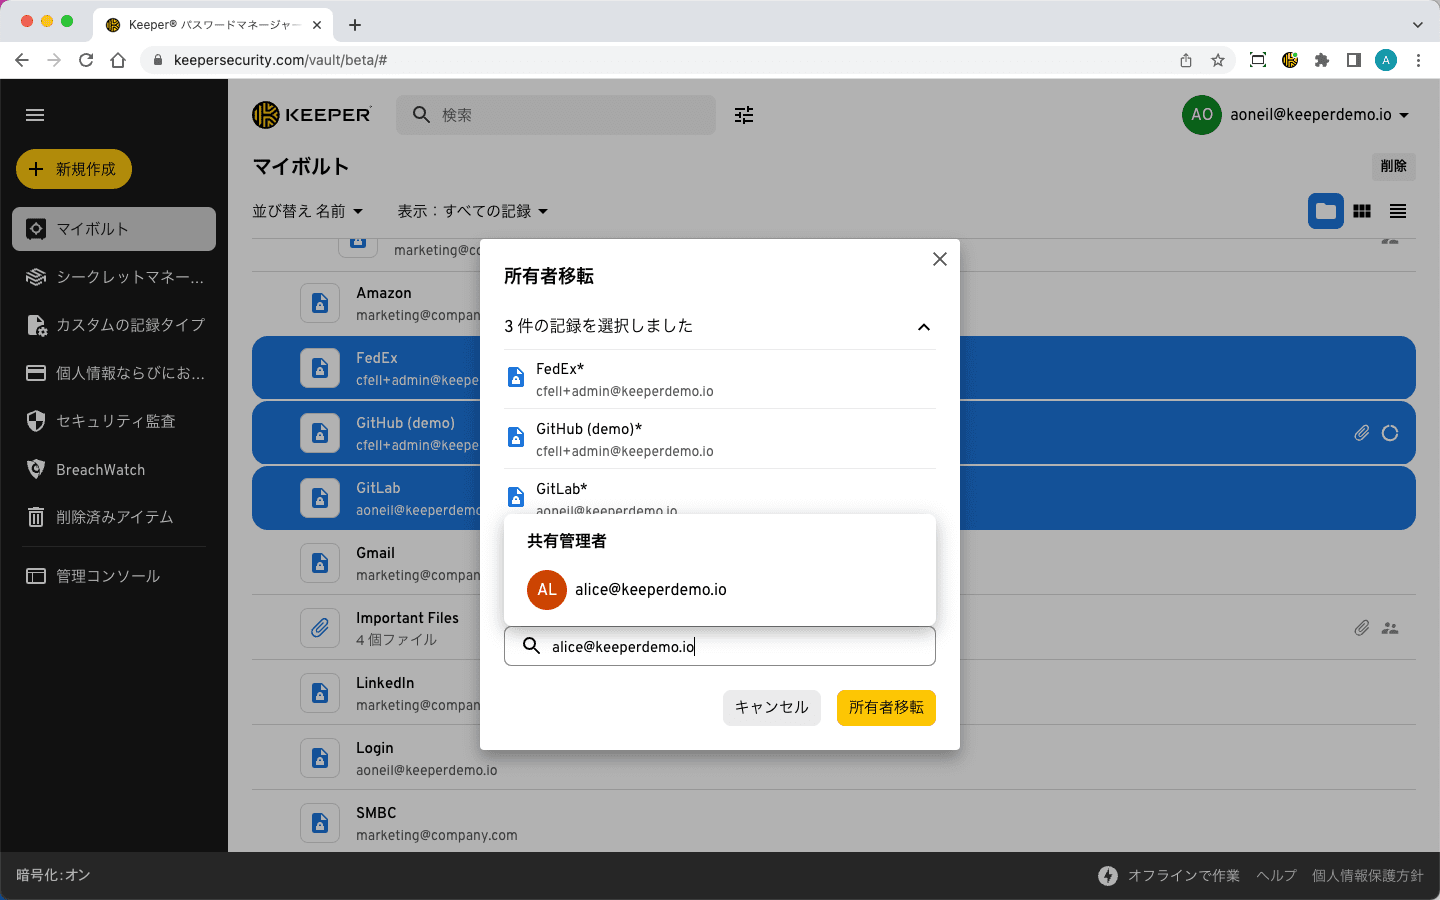1440x900 pixels.
Task: Click the yellow ownership transfer button
Action: pos(885,707)
